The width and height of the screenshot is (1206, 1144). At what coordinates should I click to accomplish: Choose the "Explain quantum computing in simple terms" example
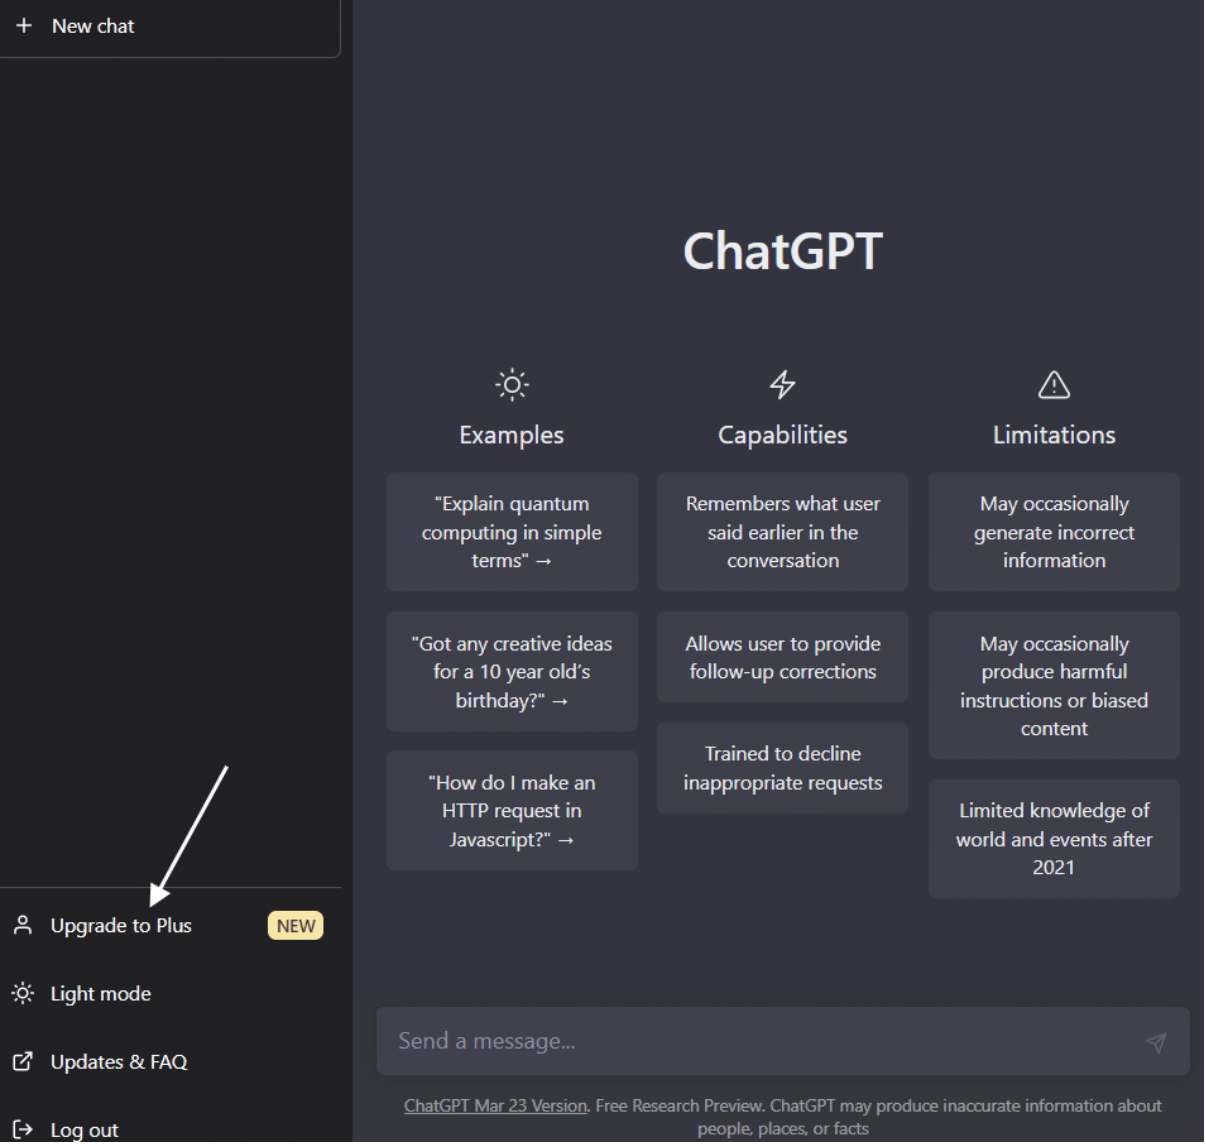512,532
